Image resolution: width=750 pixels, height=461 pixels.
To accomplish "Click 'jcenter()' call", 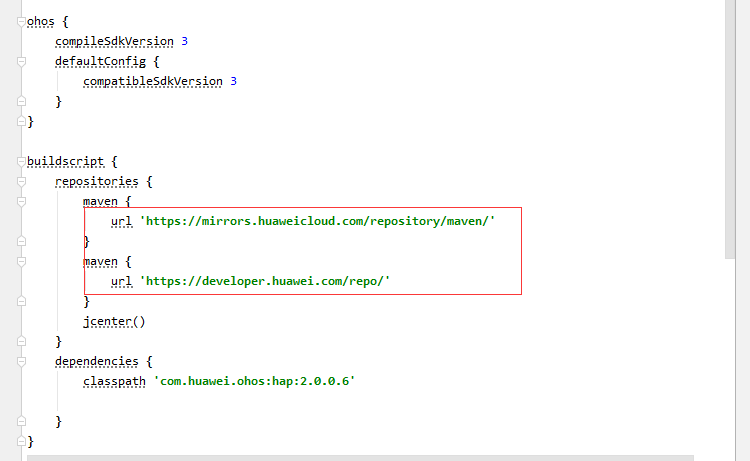I will click(x=114, y=321).
